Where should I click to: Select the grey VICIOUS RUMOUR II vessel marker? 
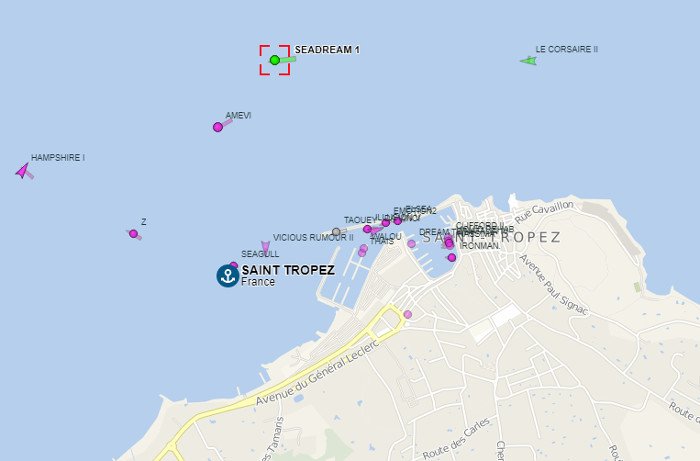click(x=336, y=232)
